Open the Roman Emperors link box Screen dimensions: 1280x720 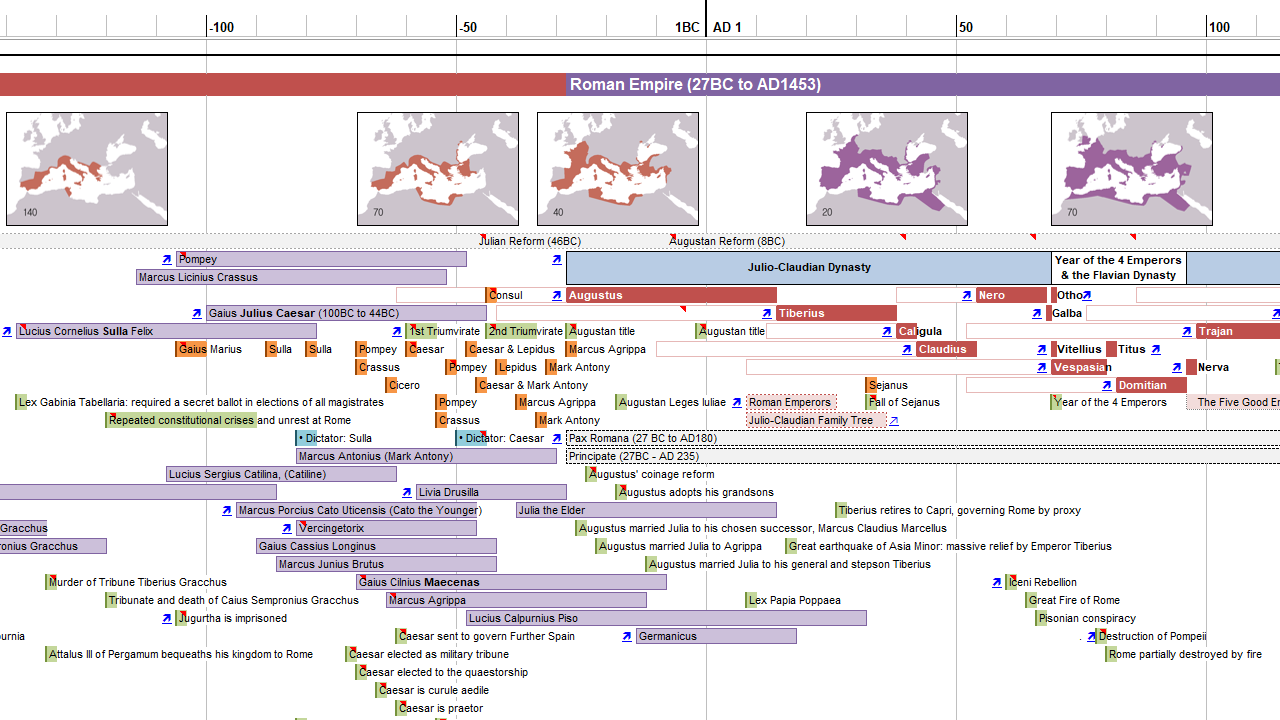(790, 402)
